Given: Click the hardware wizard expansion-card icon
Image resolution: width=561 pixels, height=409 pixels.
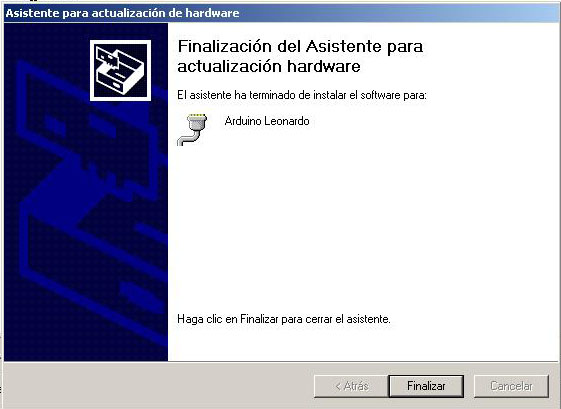Looking at the screenshot, I should pos(121,70).
